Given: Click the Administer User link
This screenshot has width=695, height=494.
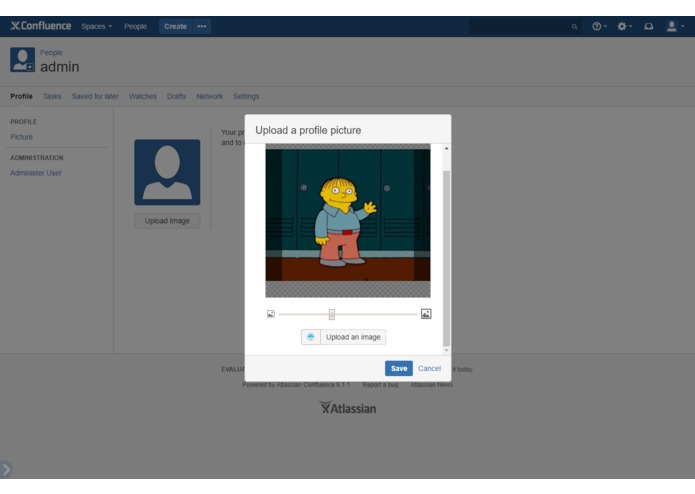Looking at the screenshot, I should pos(36,173).
